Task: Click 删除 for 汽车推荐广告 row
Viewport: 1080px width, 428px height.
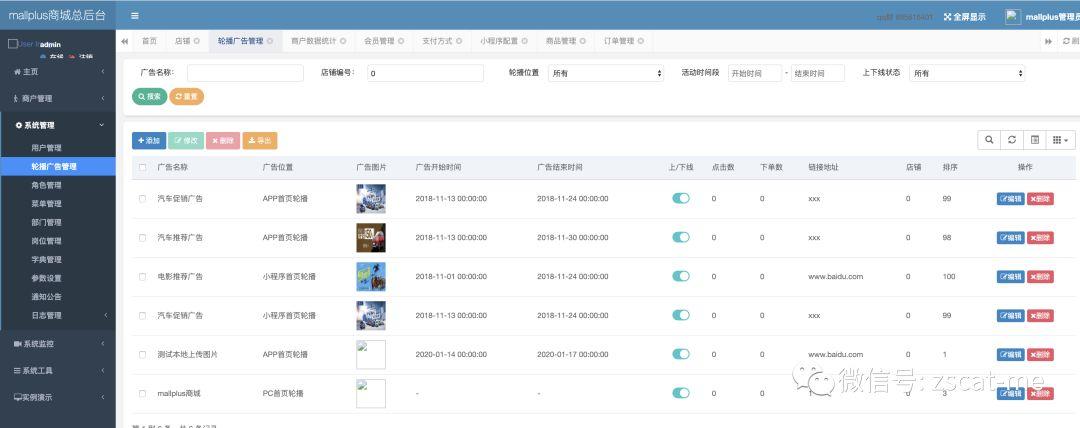Action: point(1040,238)
